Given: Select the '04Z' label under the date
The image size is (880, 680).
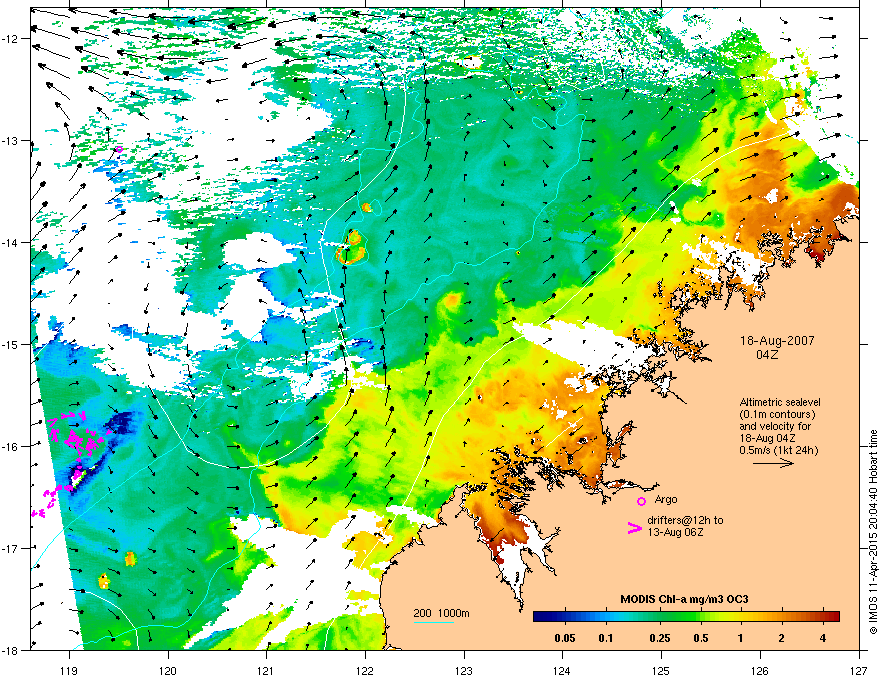Looking at the screenshot, I should pos(767,355).
